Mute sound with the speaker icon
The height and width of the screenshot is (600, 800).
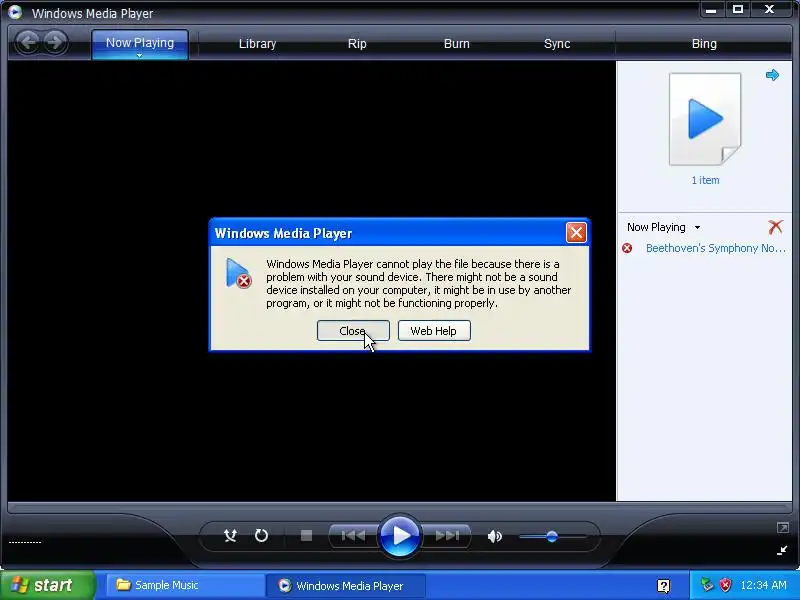click(x=494, y=536)
